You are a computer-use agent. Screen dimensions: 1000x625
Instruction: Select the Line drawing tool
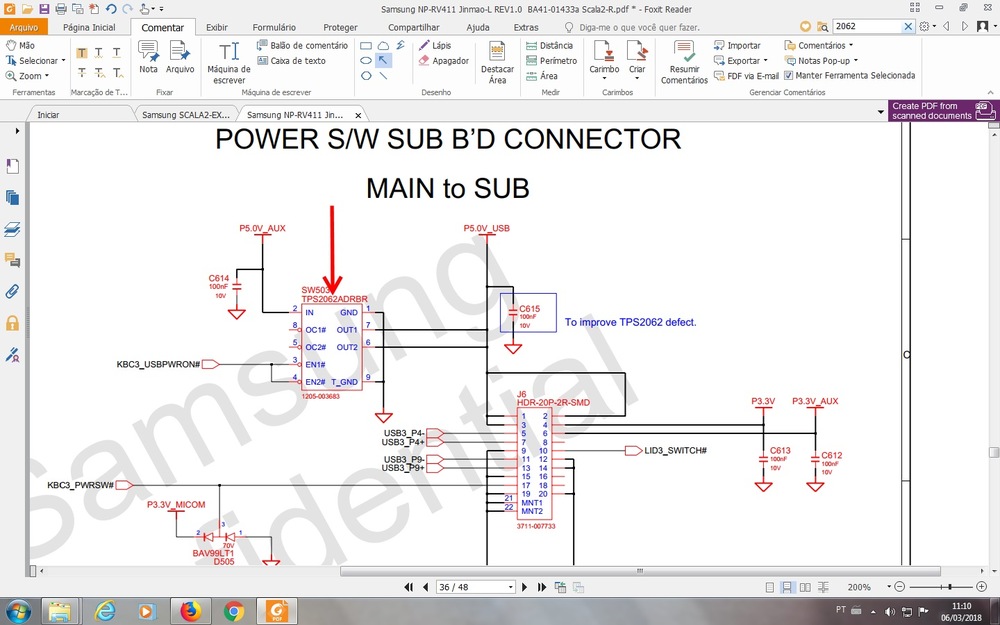pyautogui.click(x=383, y=76)
